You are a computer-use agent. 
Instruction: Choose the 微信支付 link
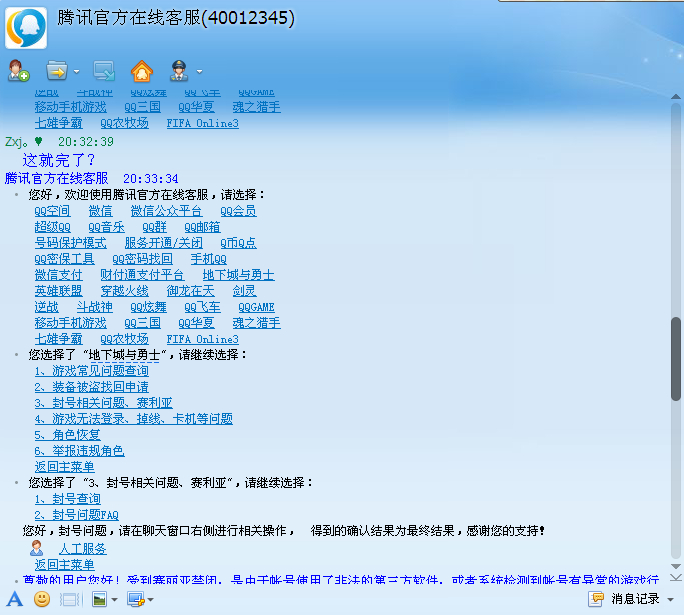coord(58,275)
